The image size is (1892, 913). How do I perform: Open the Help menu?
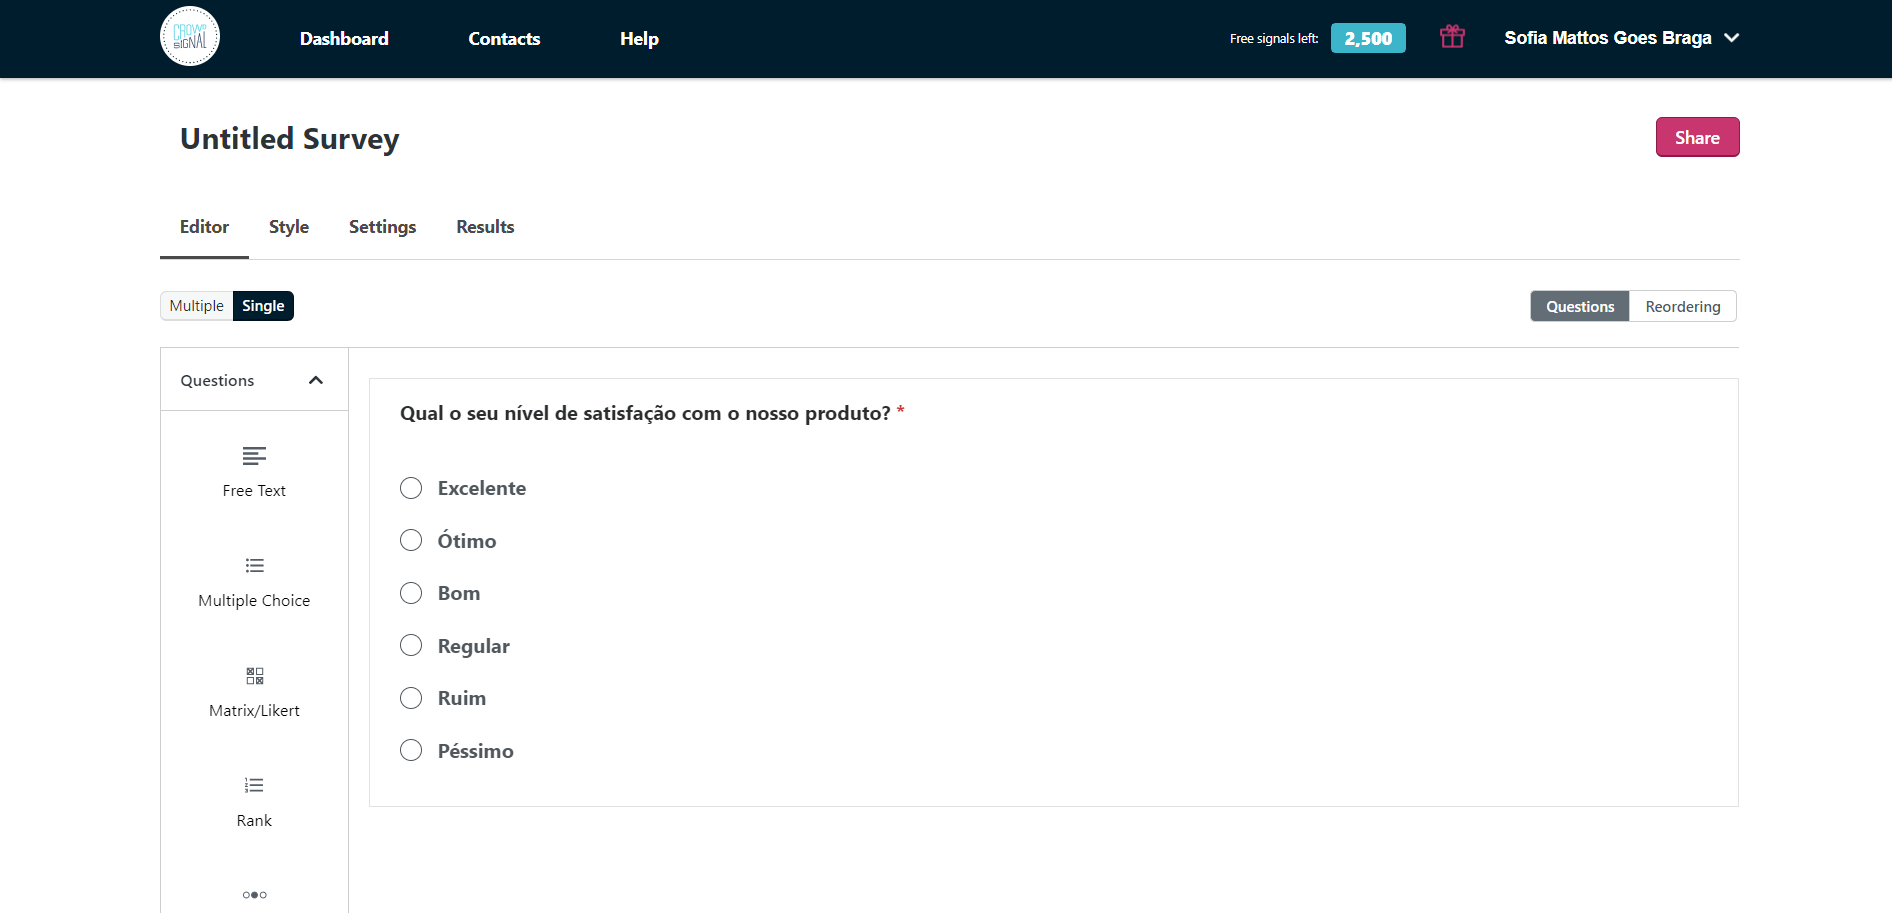pos(639,39)
